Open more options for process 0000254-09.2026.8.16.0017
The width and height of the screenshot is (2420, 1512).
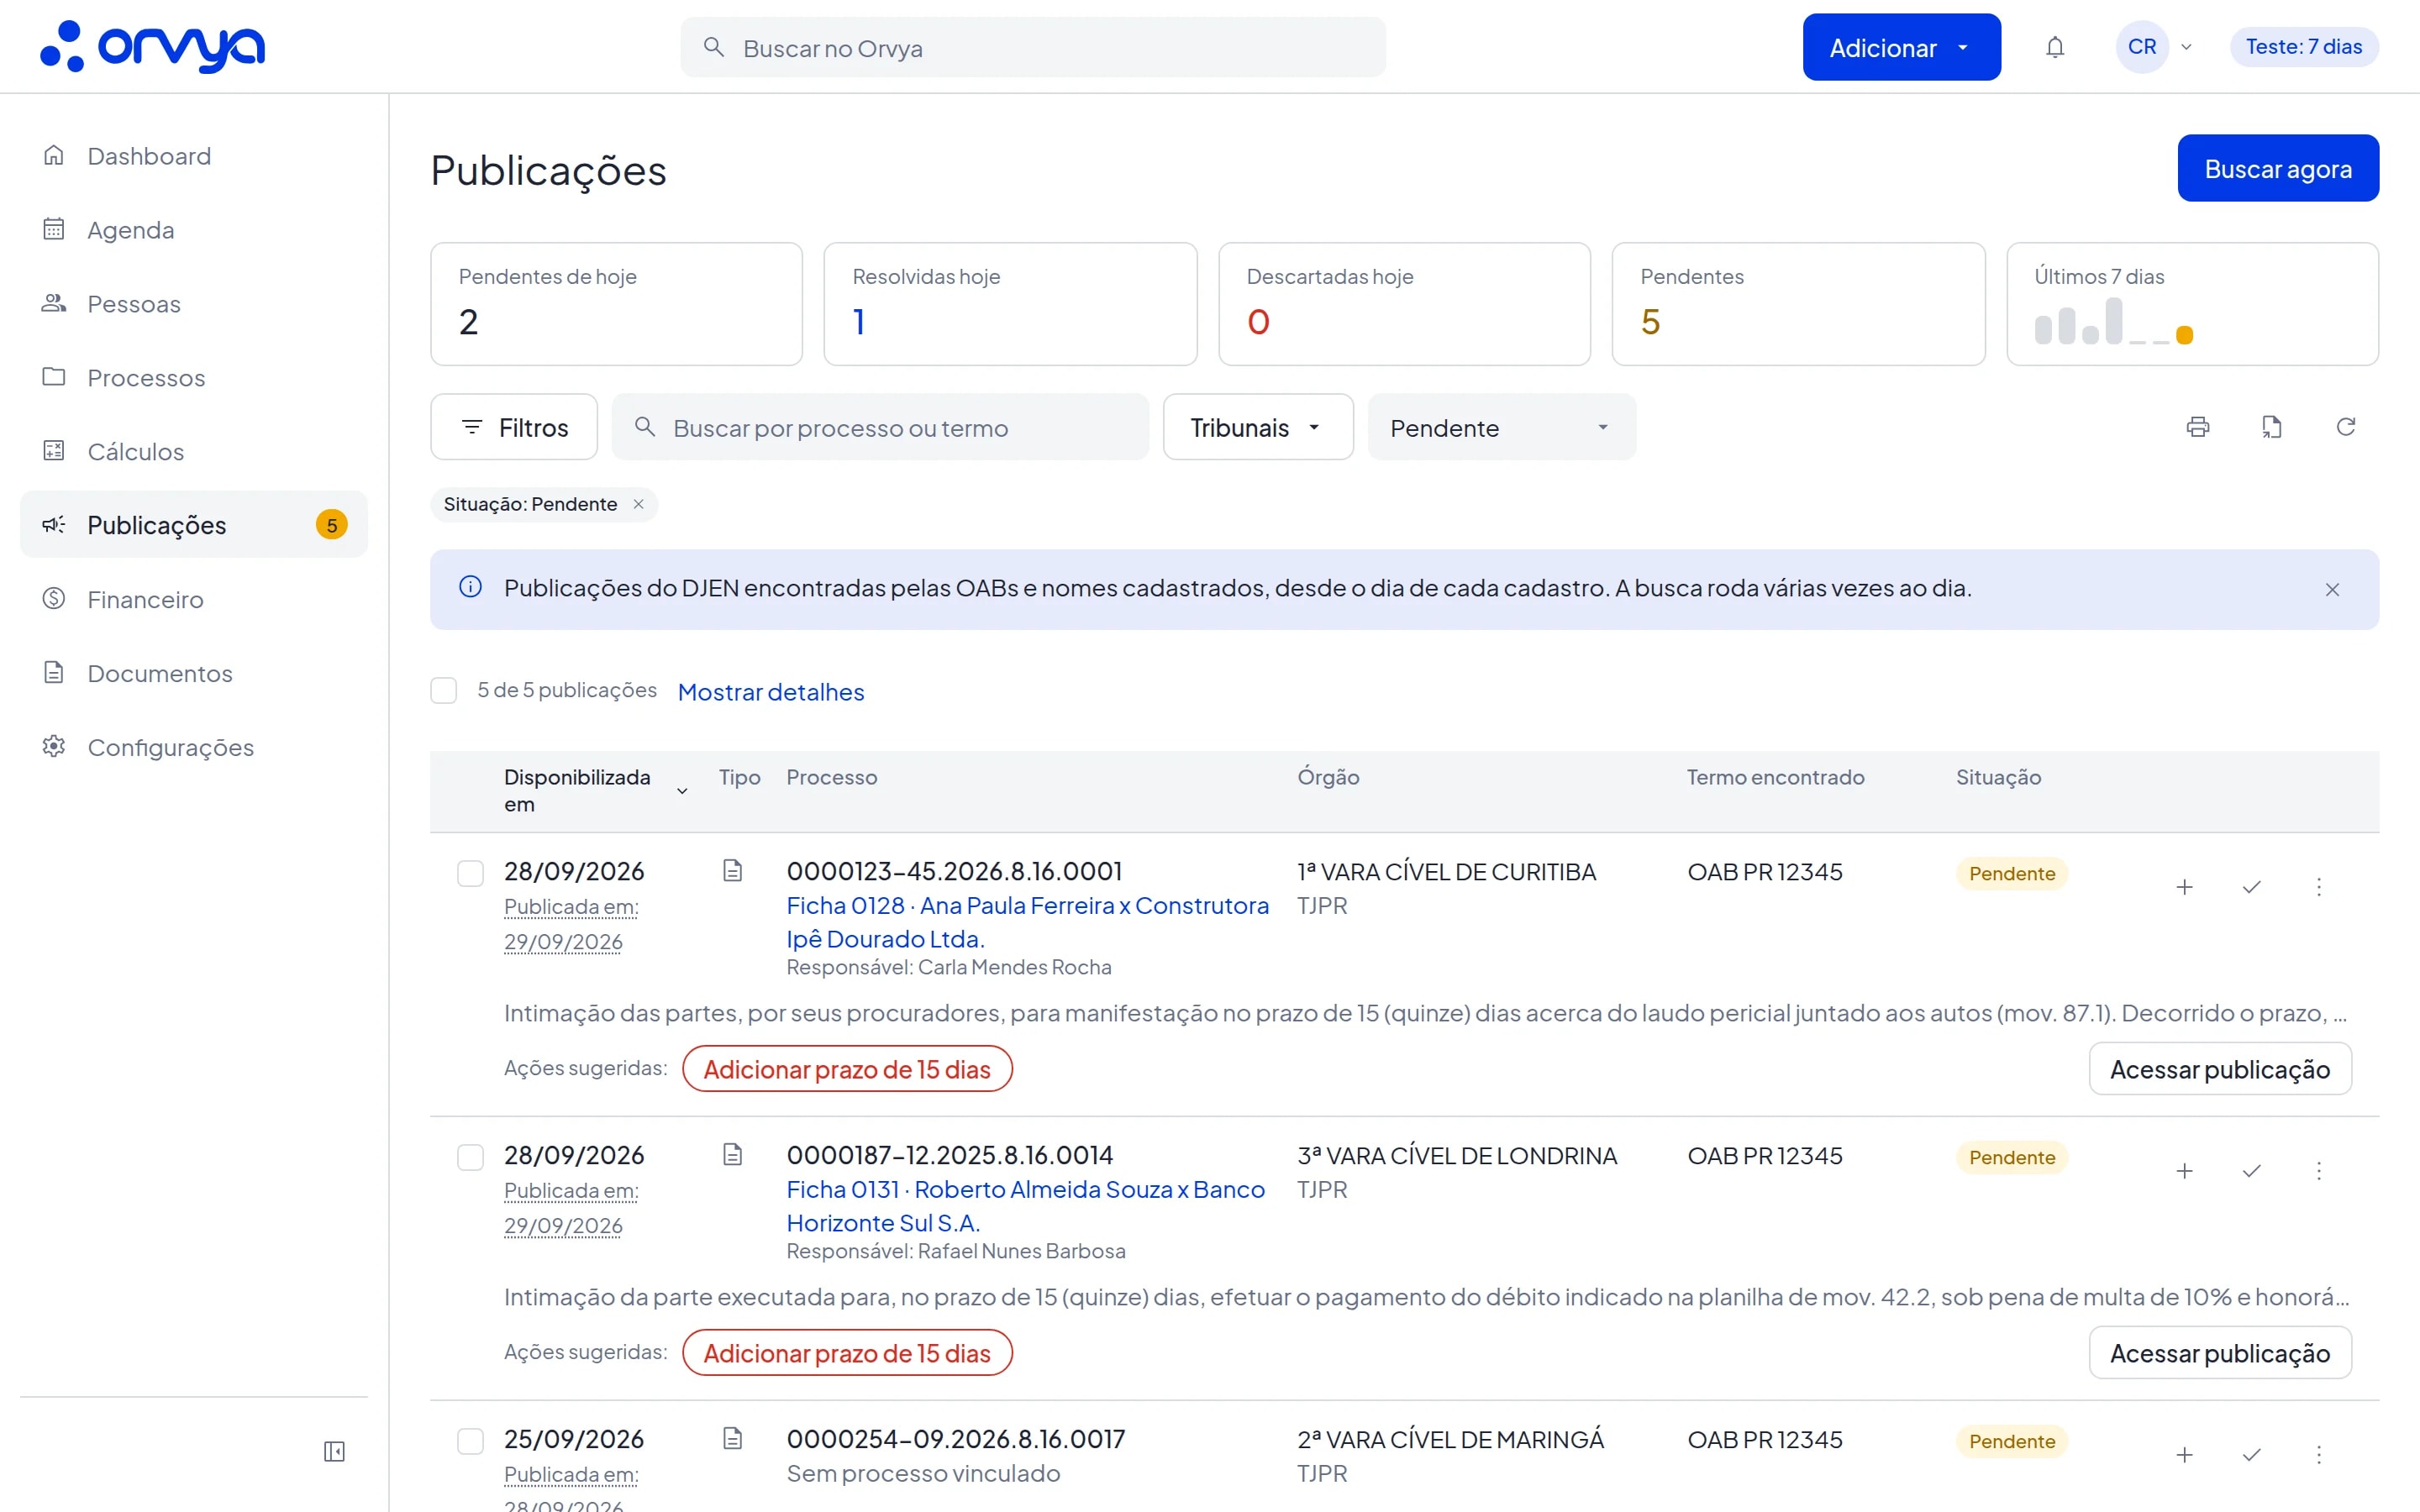click(2319, 1455)
